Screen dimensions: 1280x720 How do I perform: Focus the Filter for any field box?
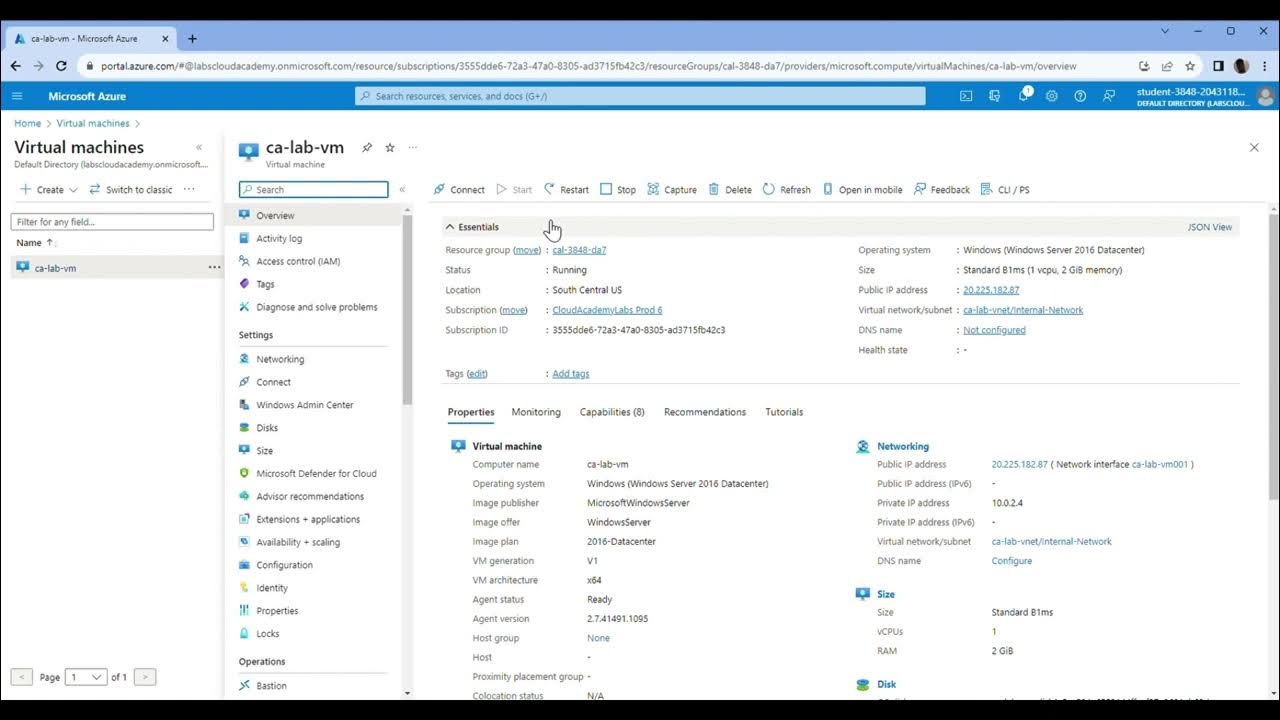[x=112, y=222]
